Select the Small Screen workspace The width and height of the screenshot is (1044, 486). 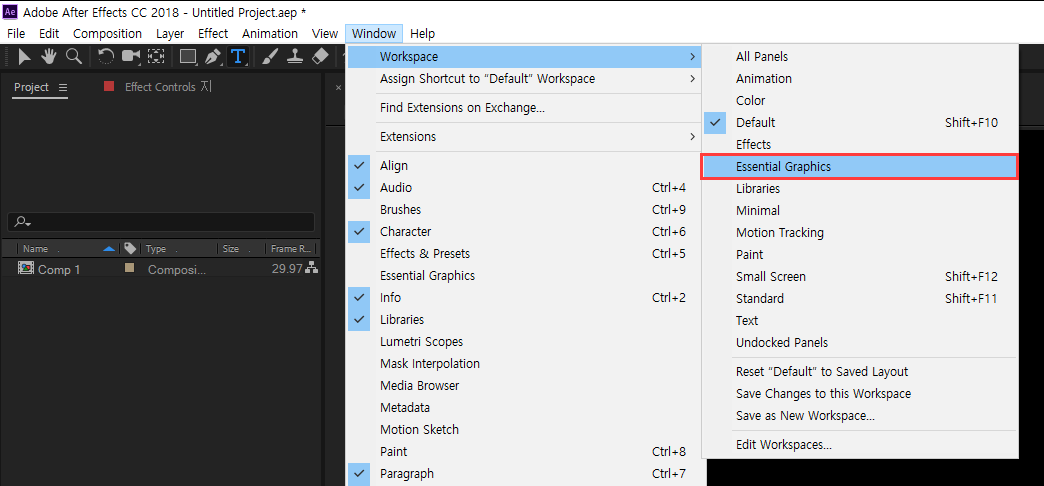pyautogui.click(x=860, y=276)
